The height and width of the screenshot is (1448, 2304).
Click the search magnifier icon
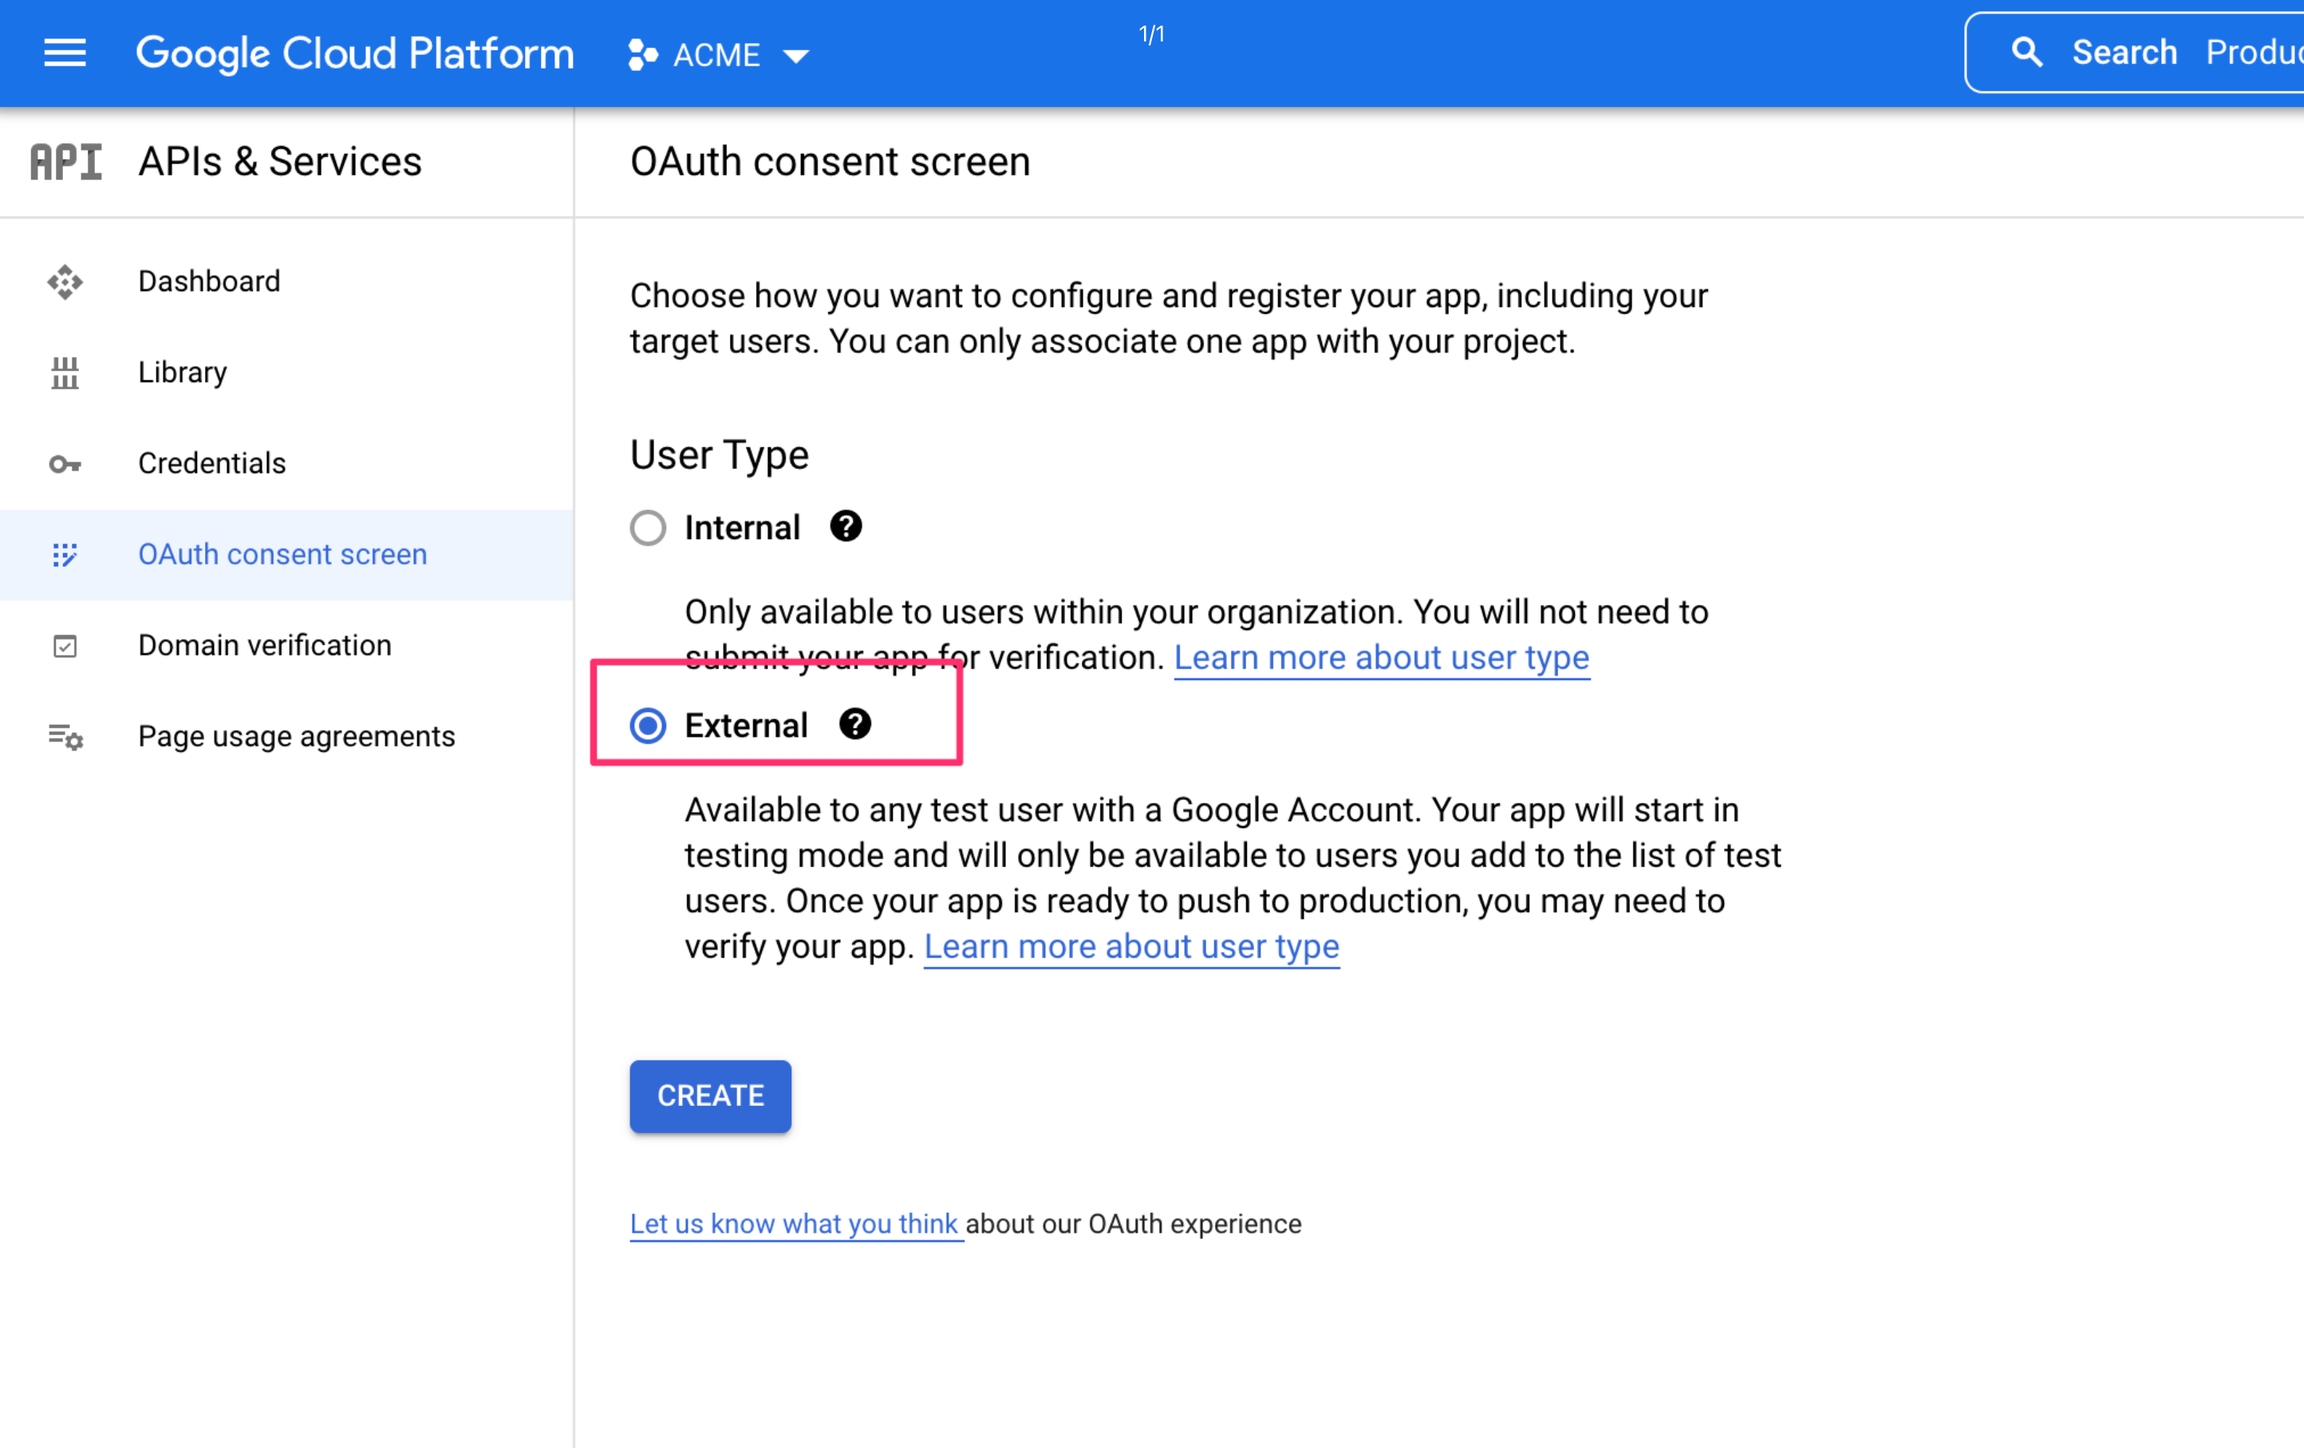point(2026,52)
